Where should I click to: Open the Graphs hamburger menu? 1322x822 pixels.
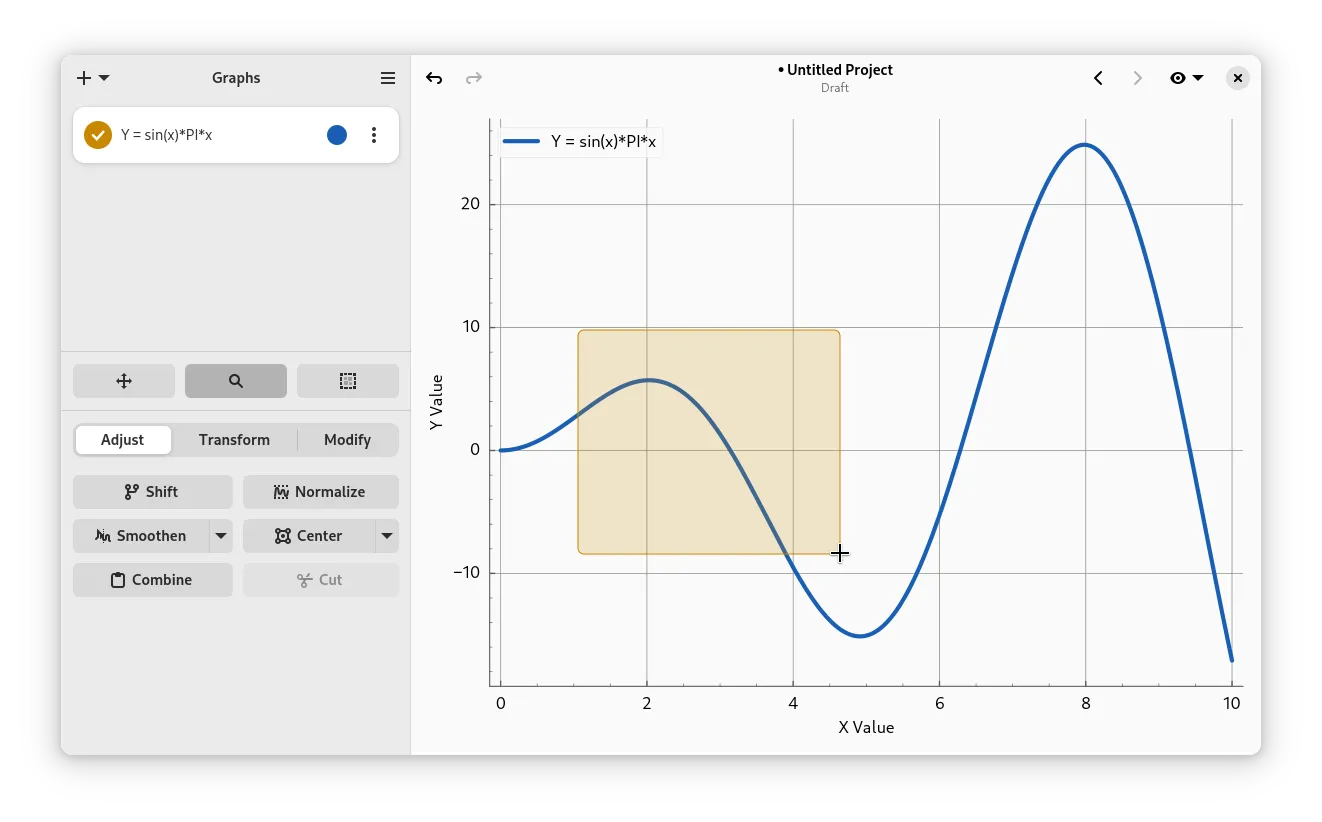pyautogui.click(x=388, y=78)
